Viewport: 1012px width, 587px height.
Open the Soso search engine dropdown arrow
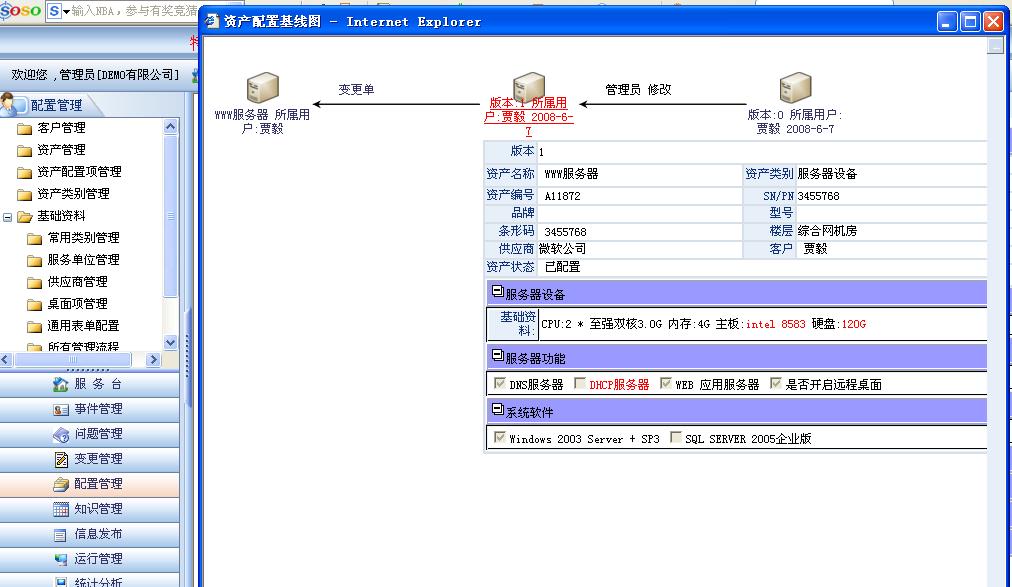pos(66,12)
